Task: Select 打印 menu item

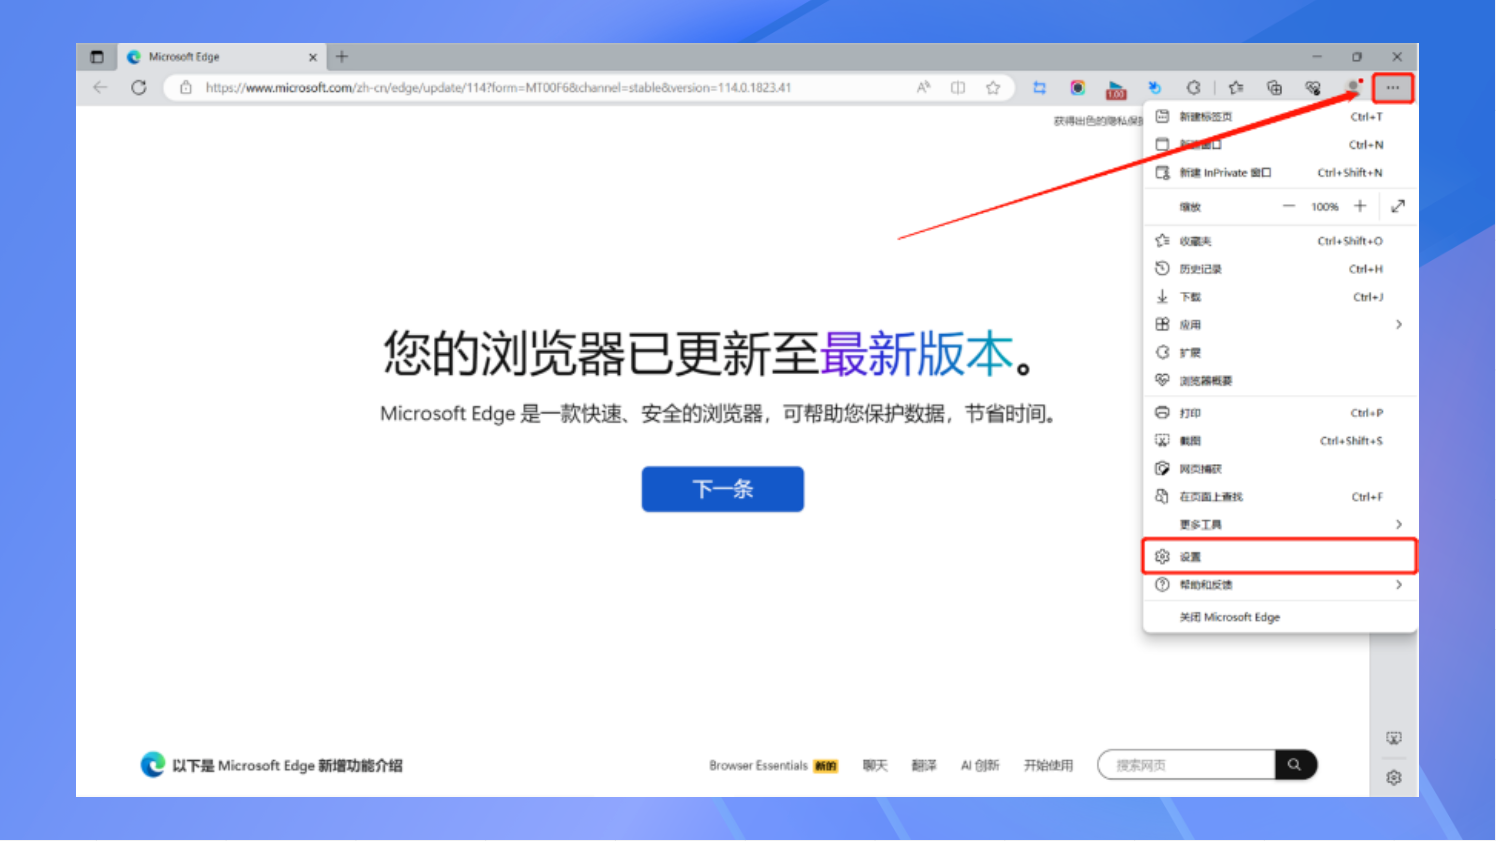Action: pos(1280,413)
